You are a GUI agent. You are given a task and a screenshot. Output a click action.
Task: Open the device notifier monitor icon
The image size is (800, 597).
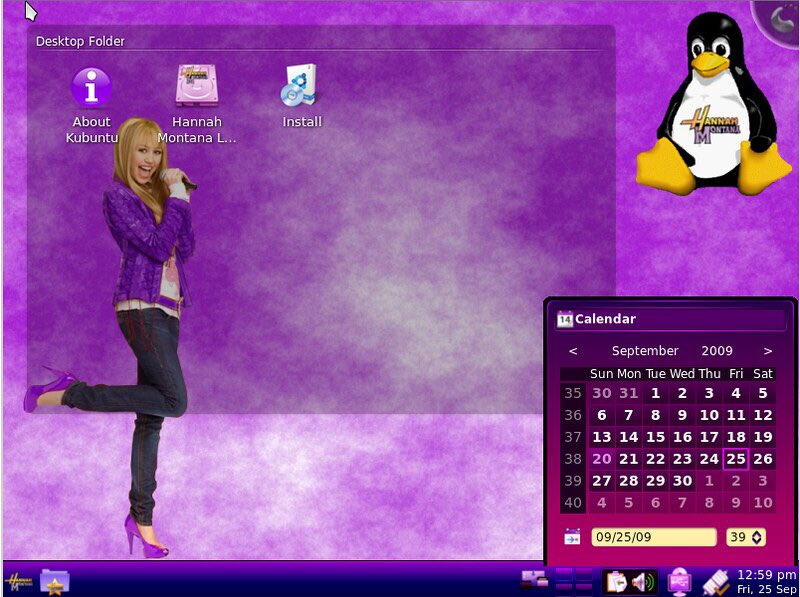[x=679, y=582]
